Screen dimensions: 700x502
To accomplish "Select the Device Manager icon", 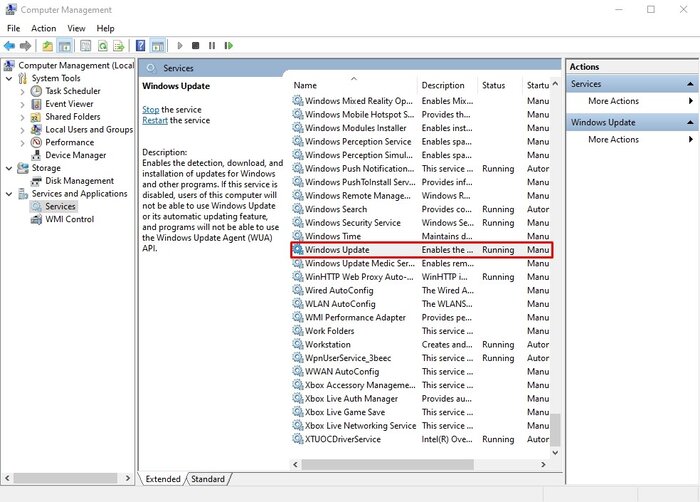I will pyautogui.click(x=36, y=155).
